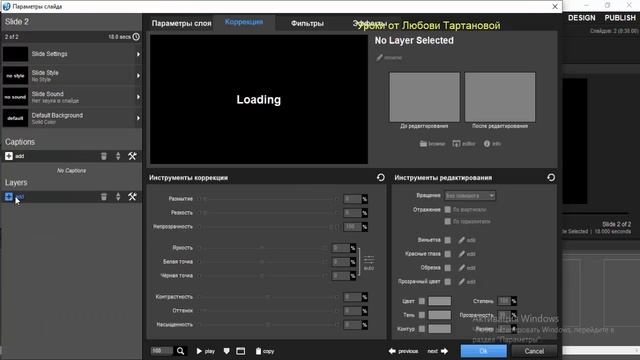The width and height of the screenshot is (640, 360).
Task: Switch to the Фильтры tab
Action: point(307,23)
